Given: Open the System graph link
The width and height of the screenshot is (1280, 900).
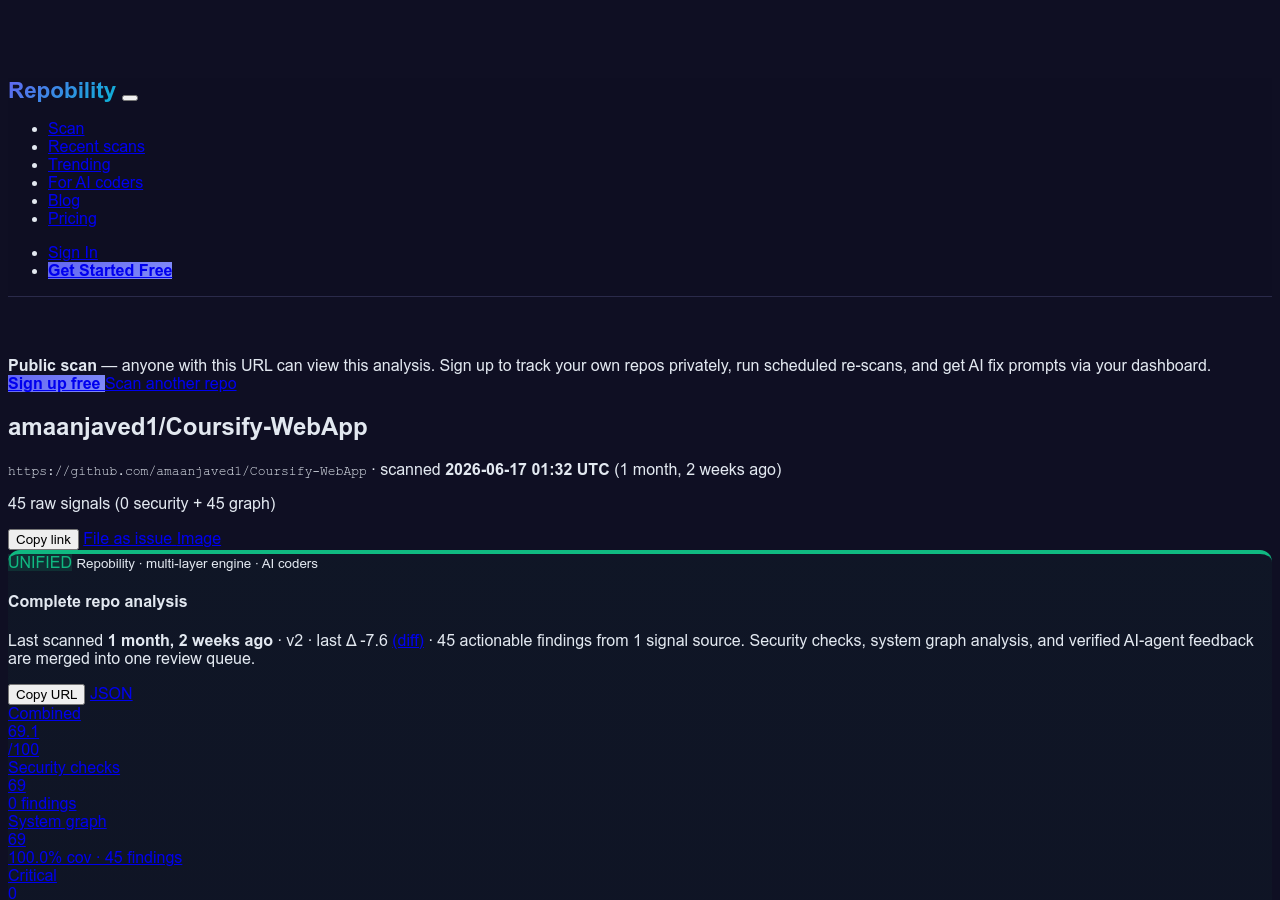Looking at the screenshot, I should pyautogui.click(x=57, y=821).
